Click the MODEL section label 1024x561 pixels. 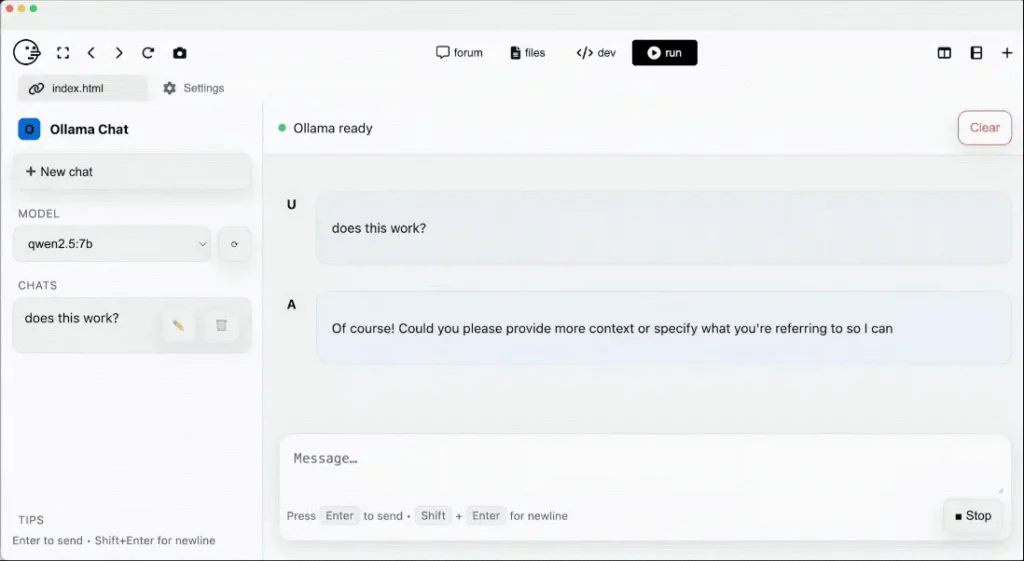[x=39, y=214]
